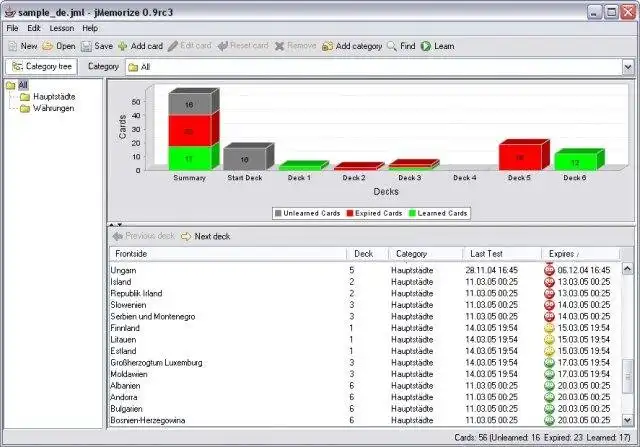The image size is (640, 447).
Task: Click table scrollbar down arrow
Action: pos(627,420)
